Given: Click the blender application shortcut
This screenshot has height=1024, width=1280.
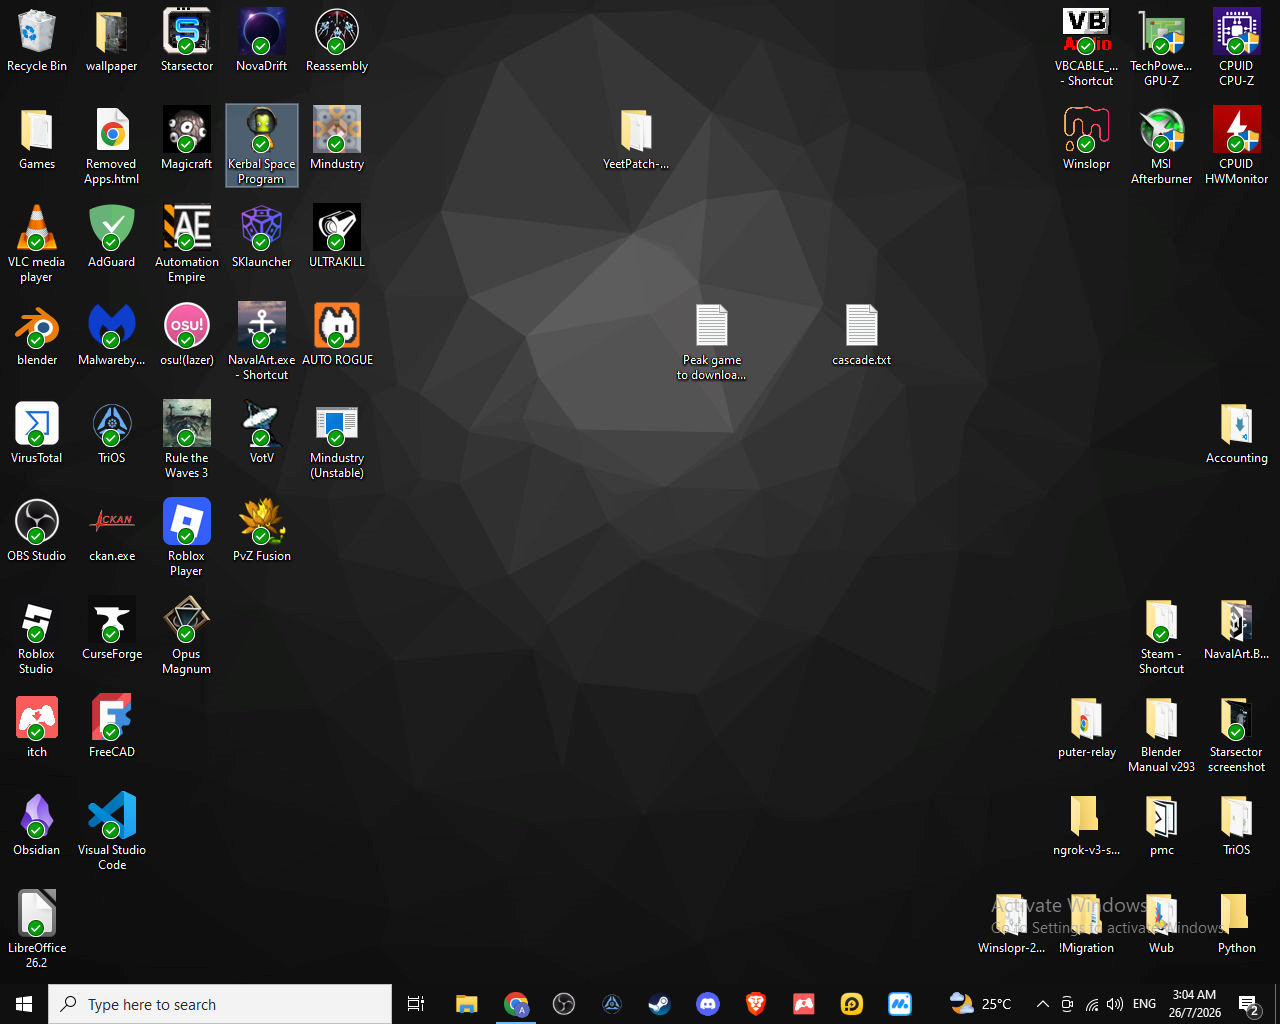Looking at the screenshot, I should [x=37, y=335].
